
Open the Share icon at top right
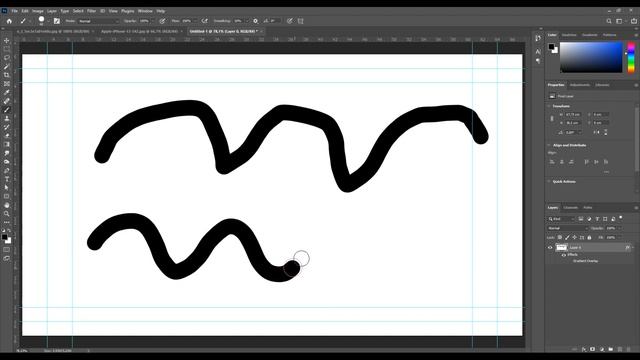(634, 21)
